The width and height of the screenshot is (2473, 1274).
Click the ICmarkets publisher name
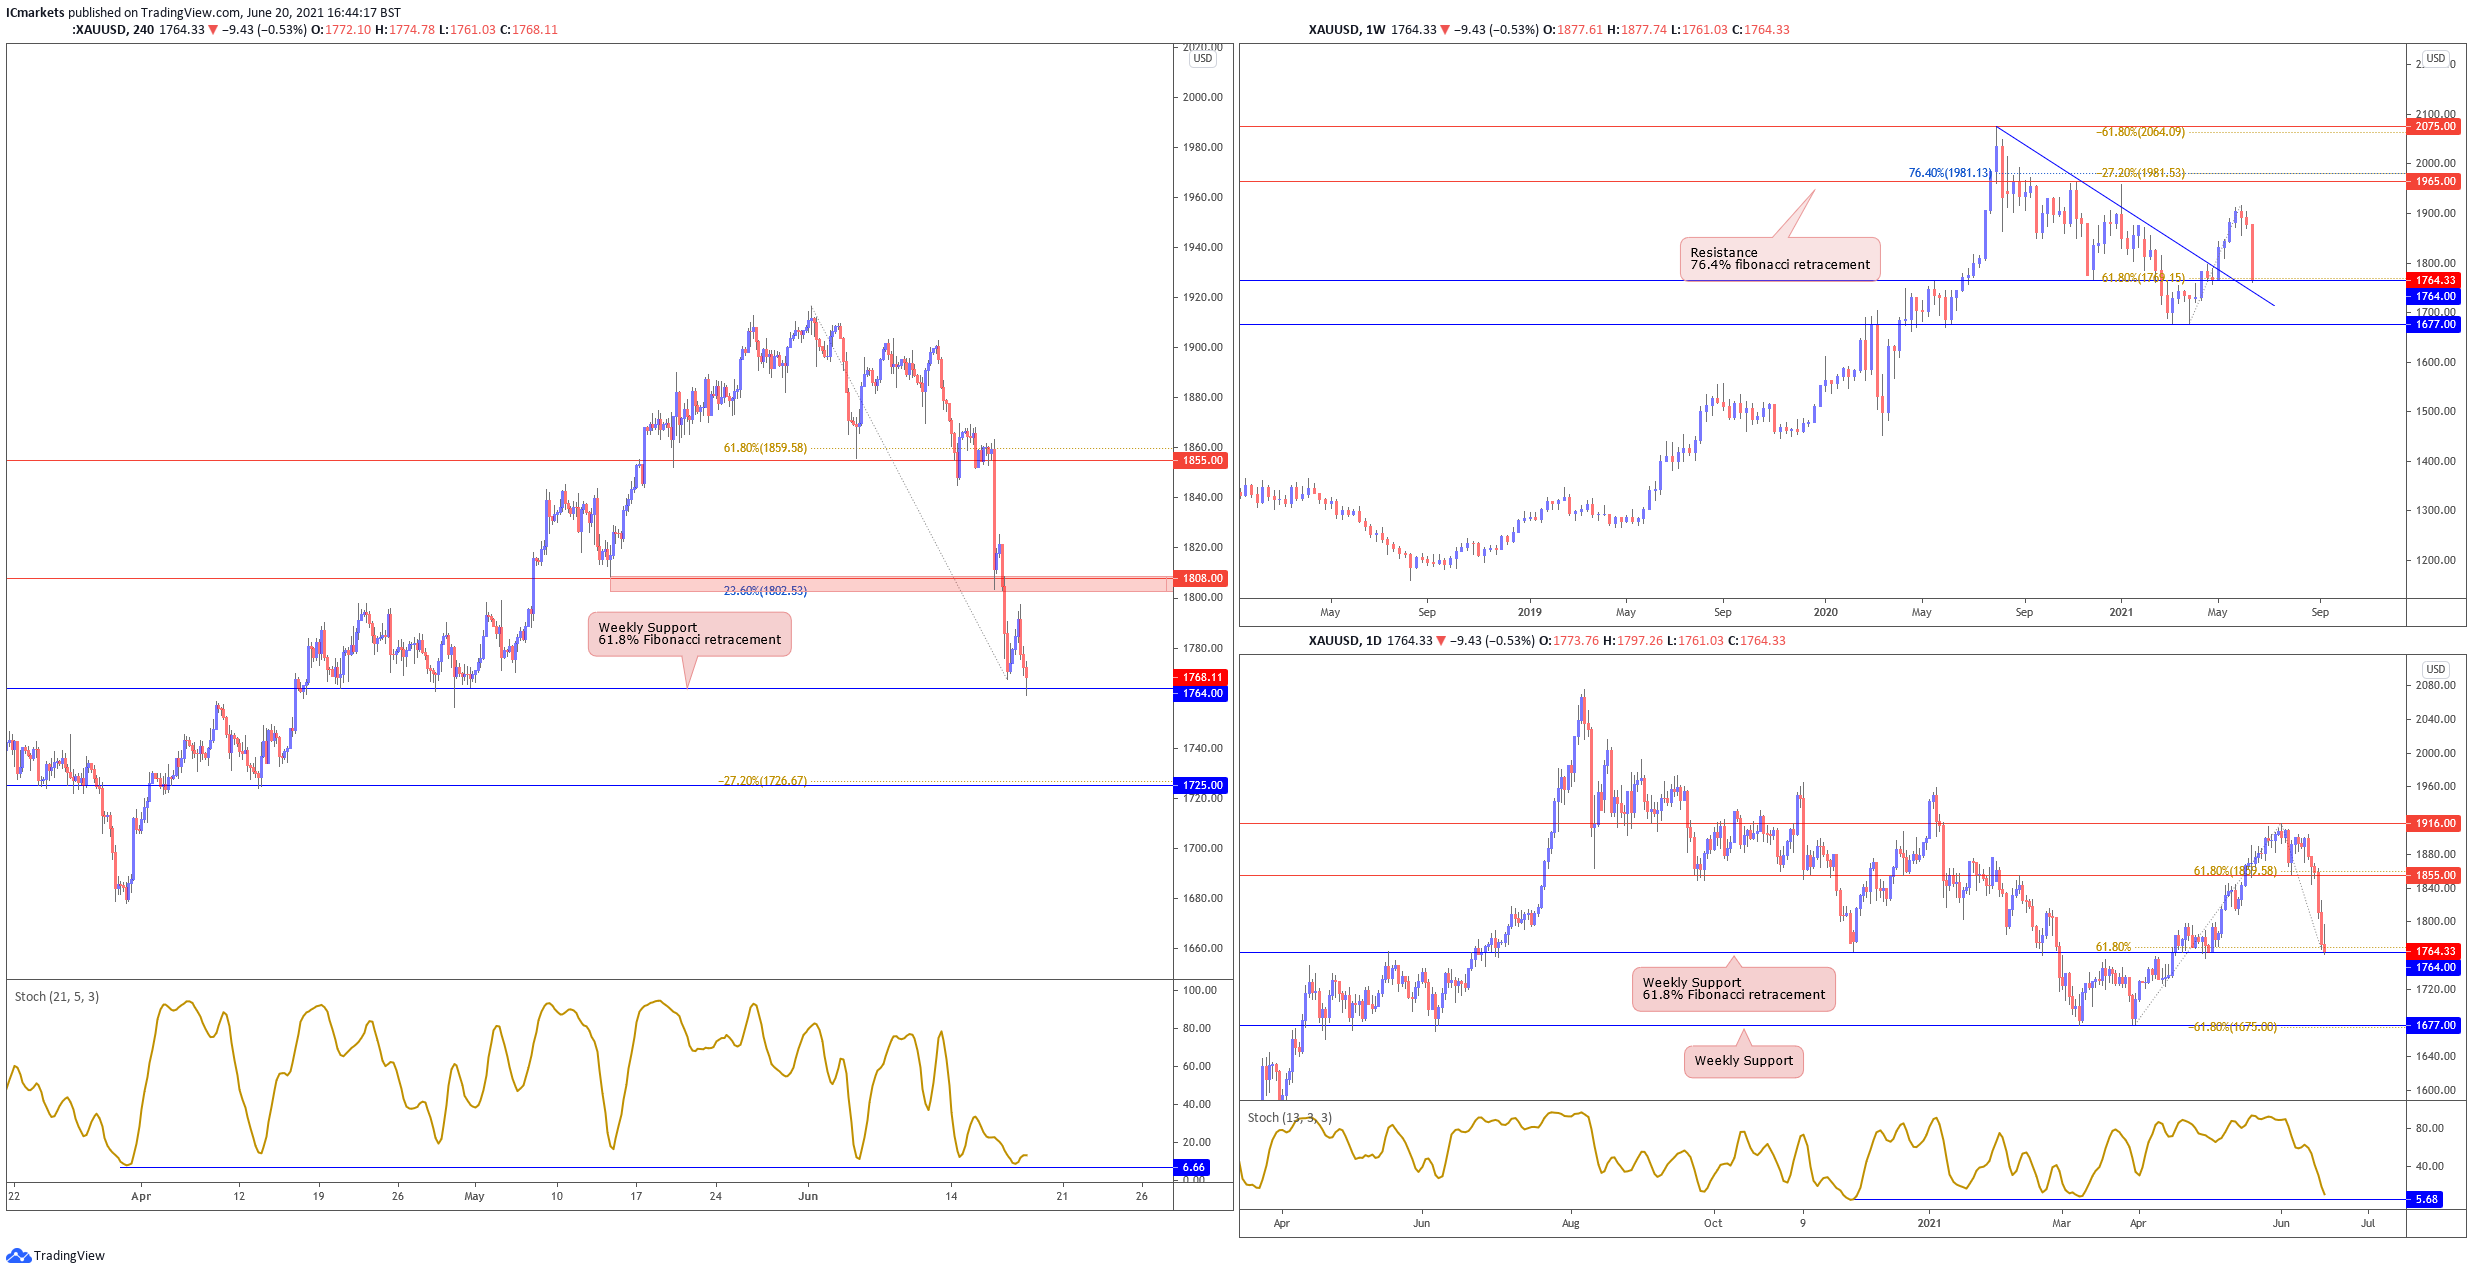[35, 13]
